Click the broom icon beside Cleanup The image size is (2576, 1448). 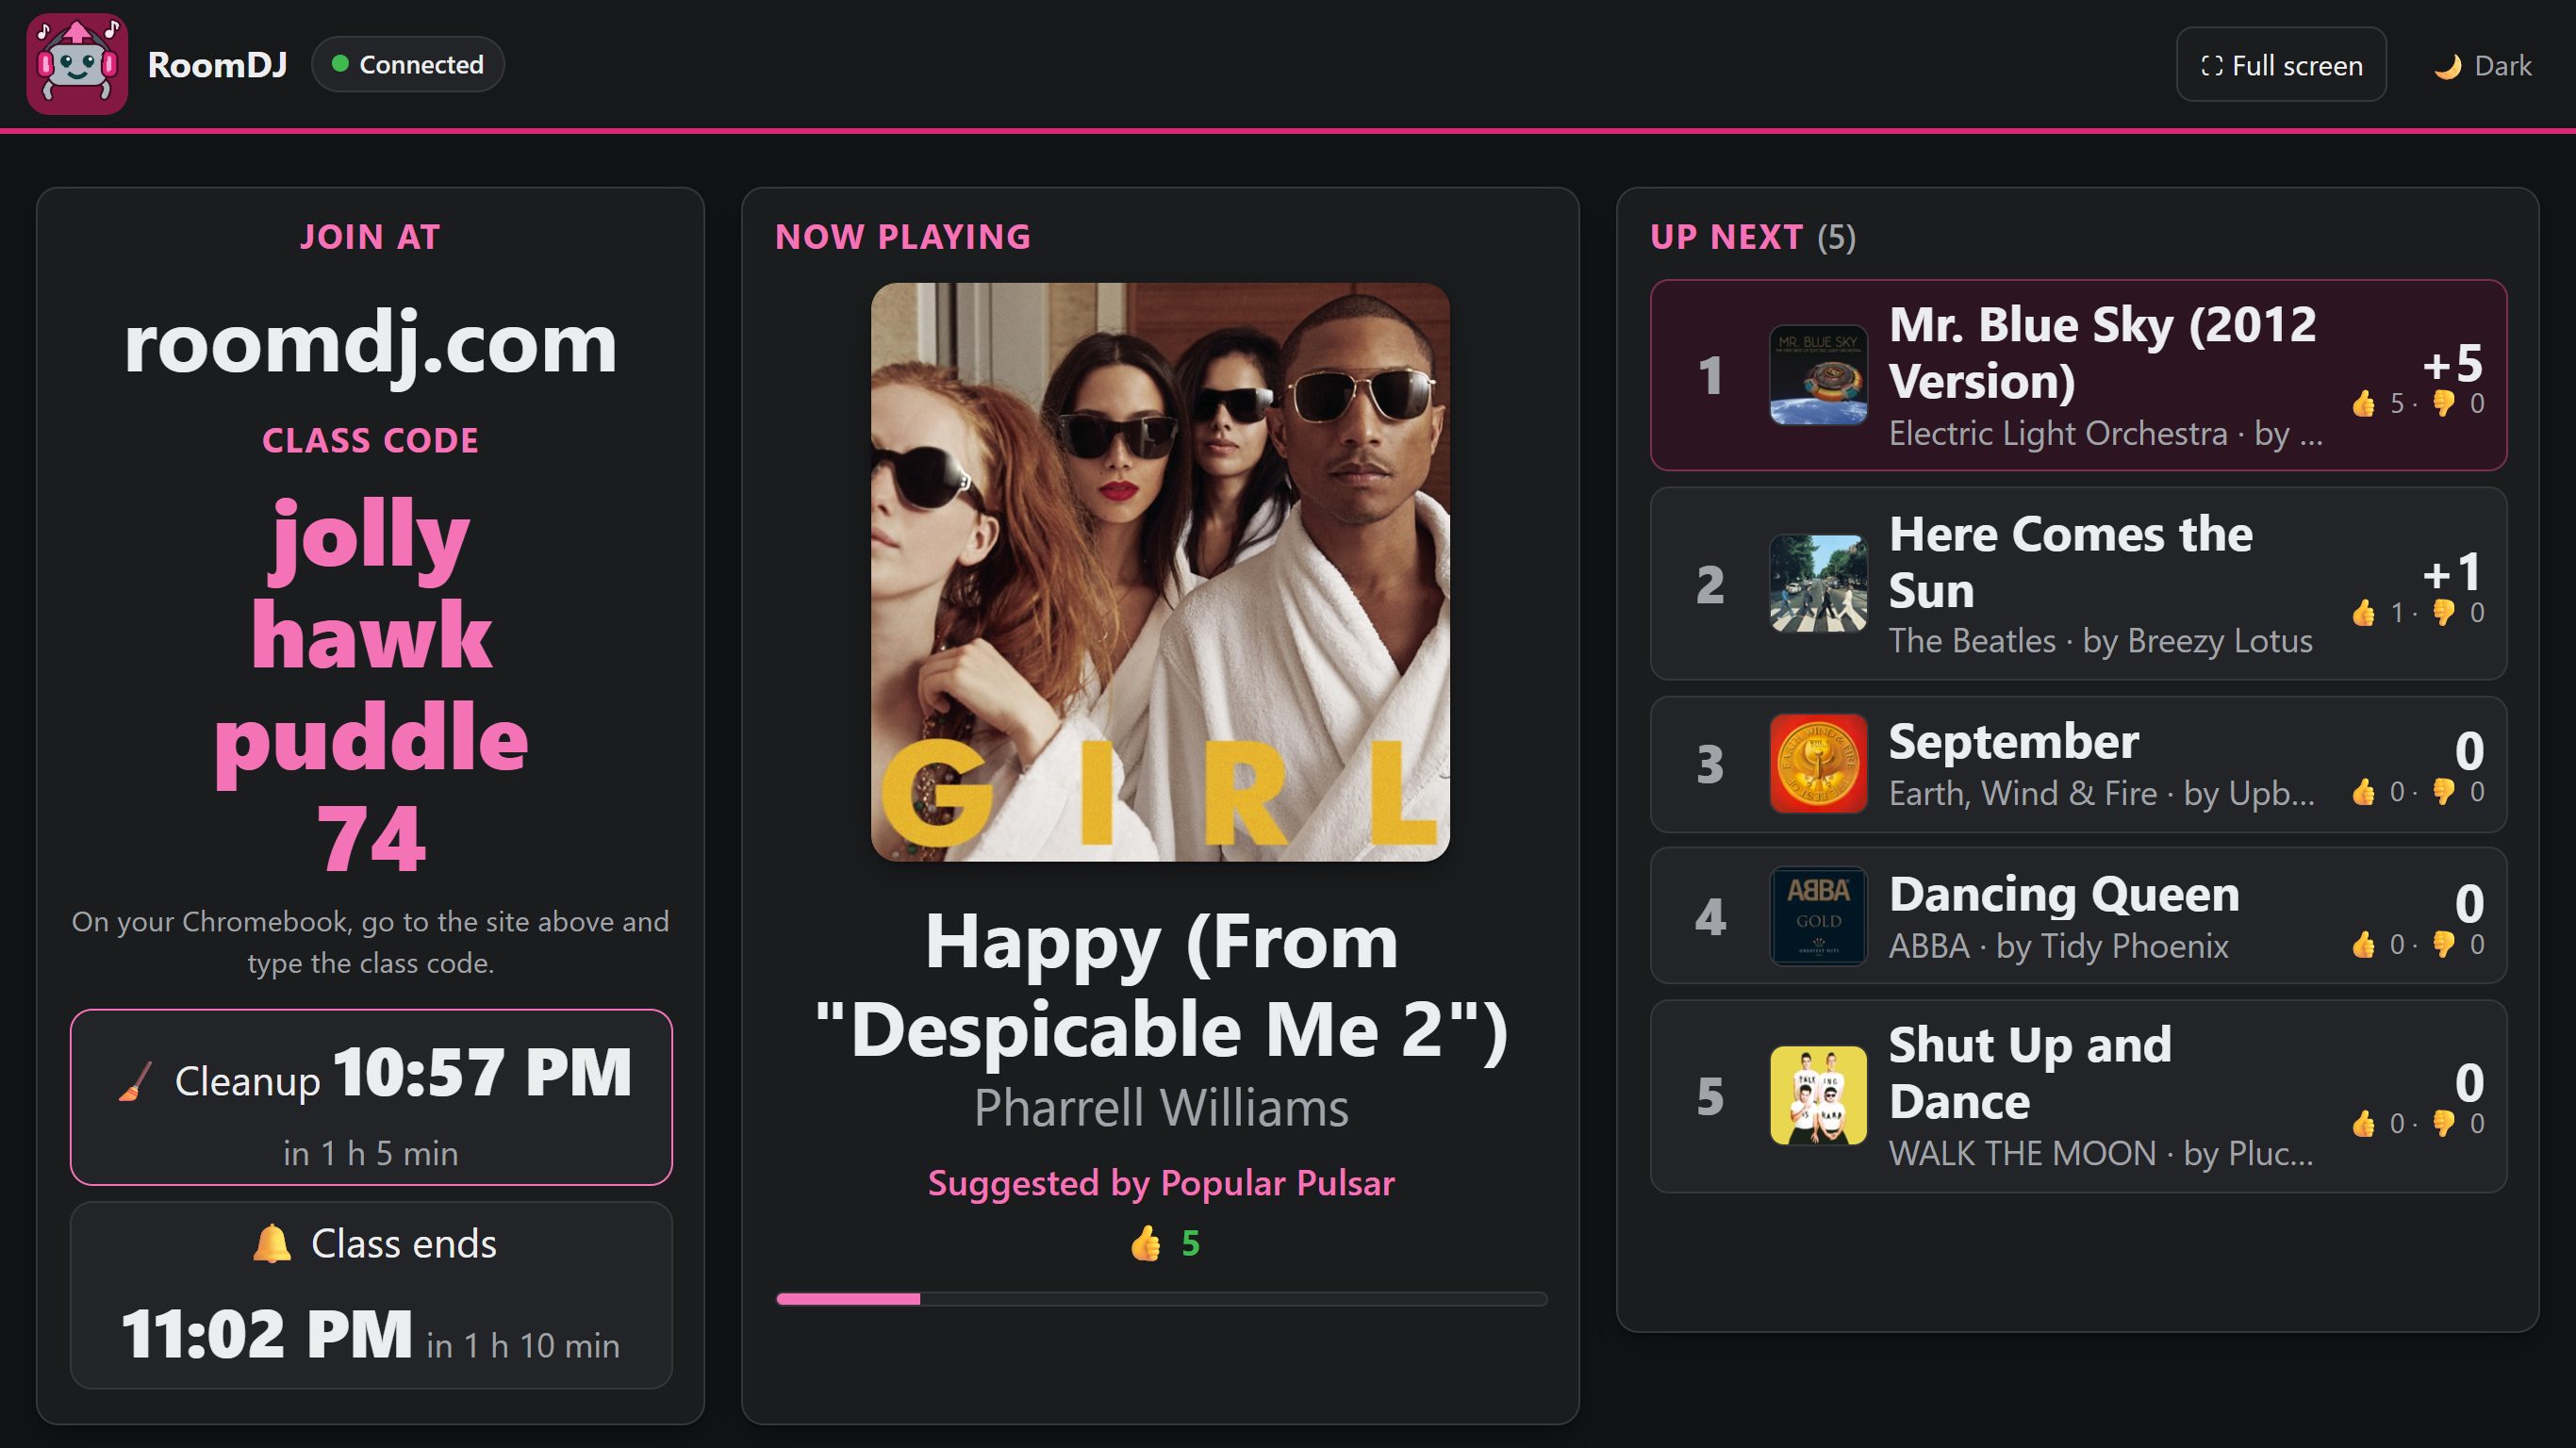click(136, 1082)
